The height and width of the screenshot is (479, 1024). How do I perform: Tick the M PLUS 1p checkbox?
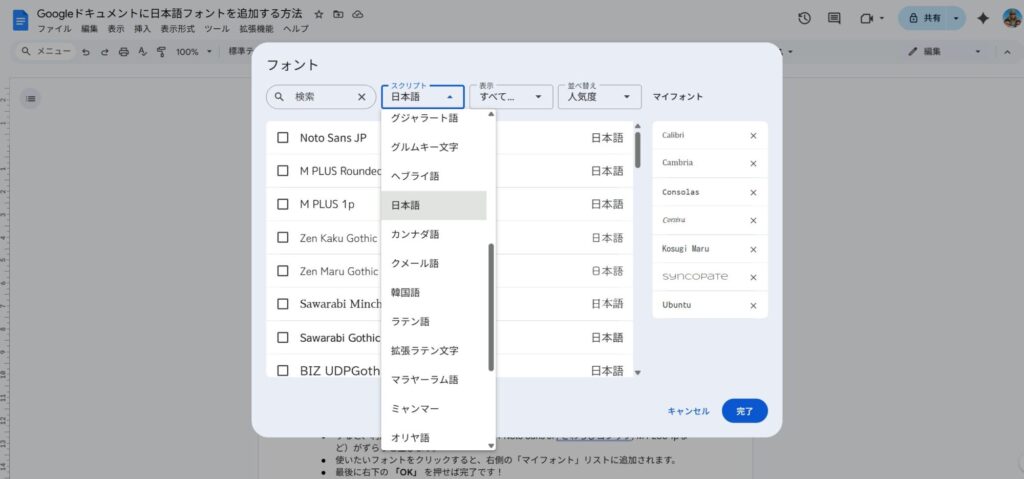point(283,204)
